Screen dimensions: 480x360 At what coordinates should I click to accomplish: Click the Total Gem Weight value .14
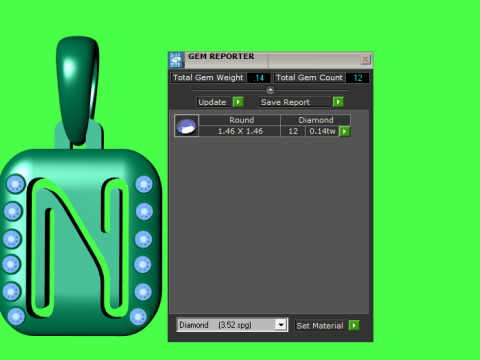tap(259, 78)
